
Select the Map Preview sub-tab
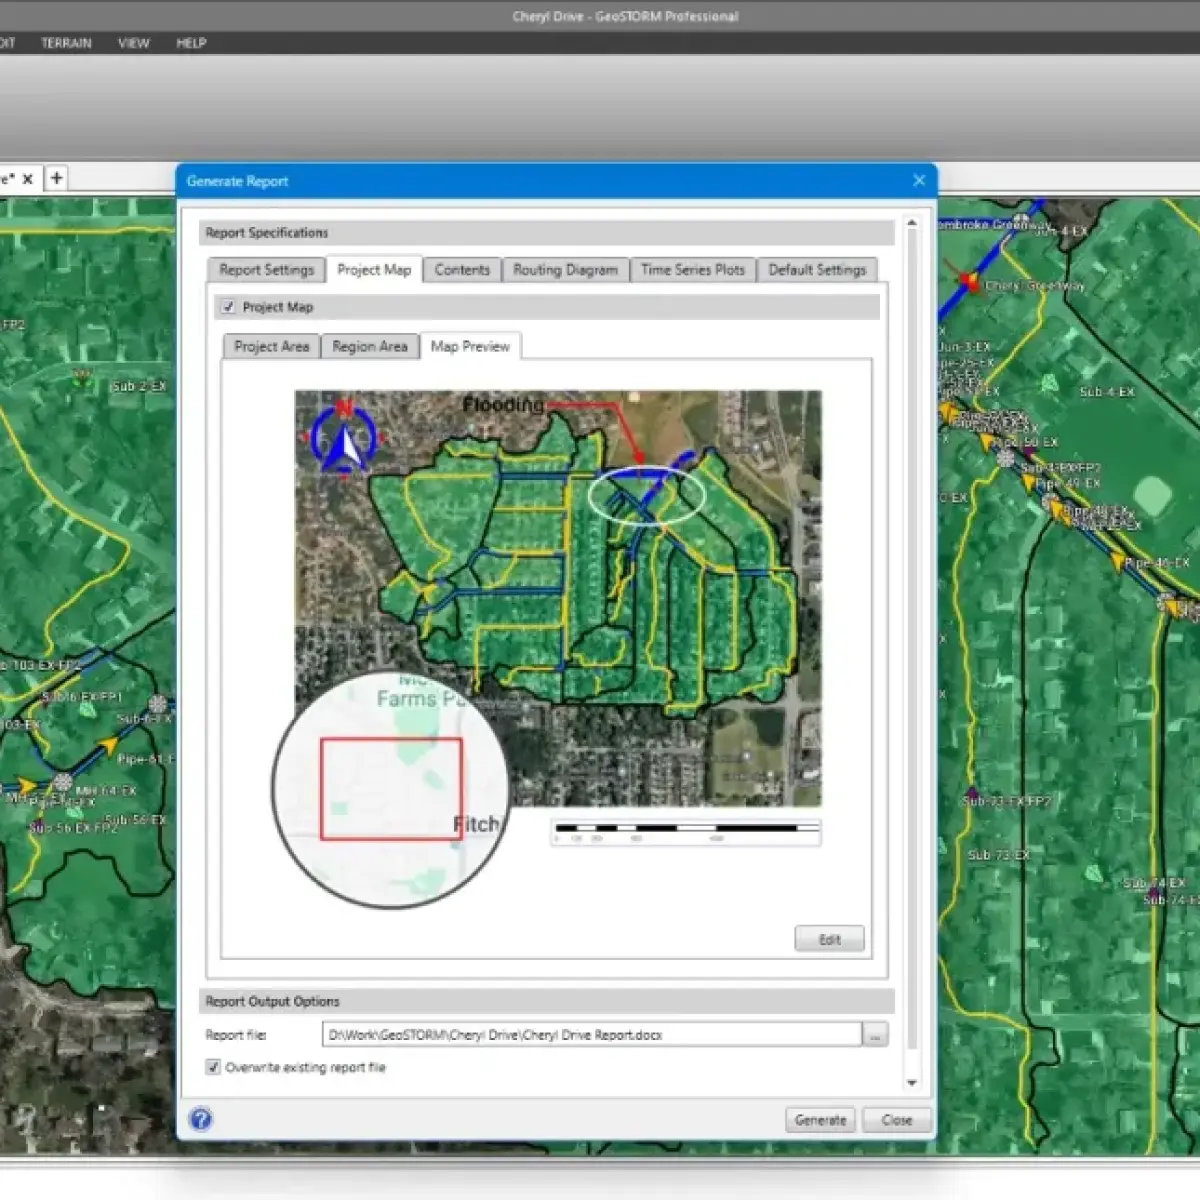point(470,346)
